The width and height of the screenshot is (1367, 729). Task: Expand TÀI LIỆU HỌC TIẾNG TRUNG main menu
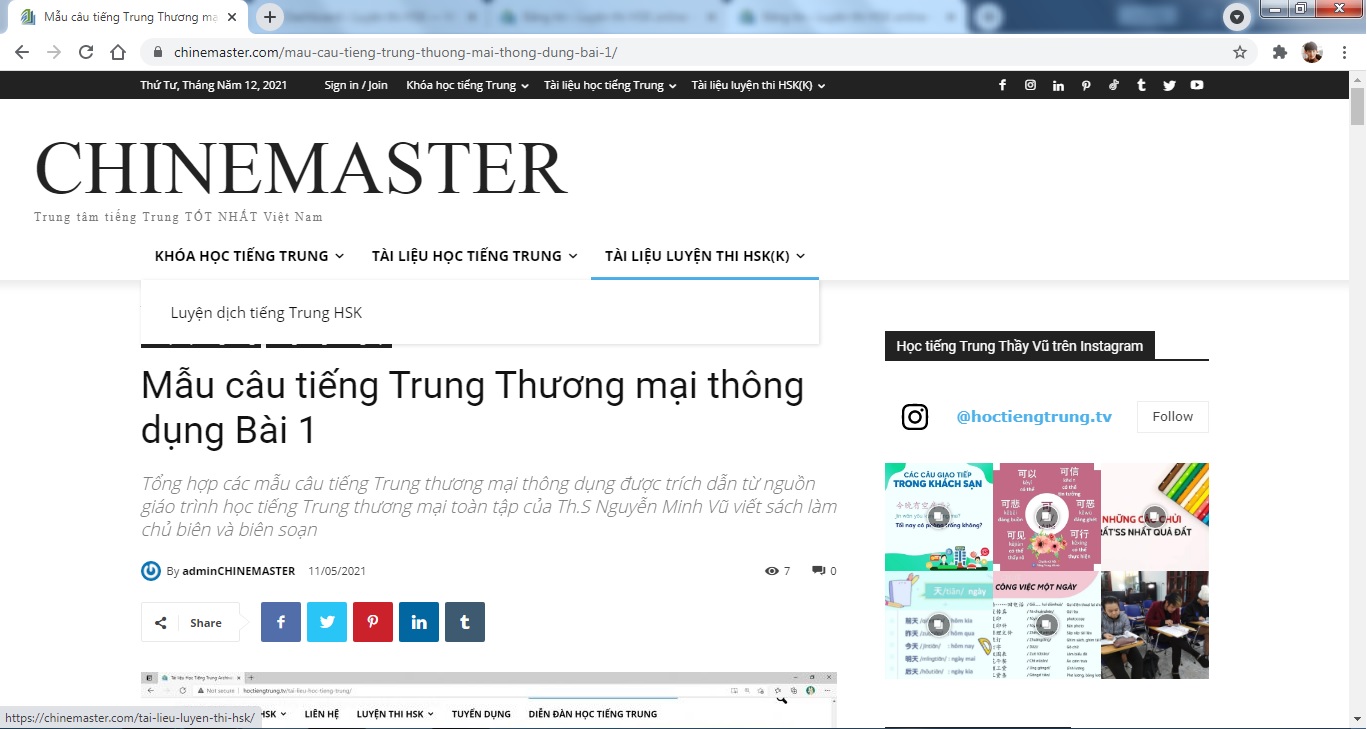pyautogui.click(x=474, y=256)
